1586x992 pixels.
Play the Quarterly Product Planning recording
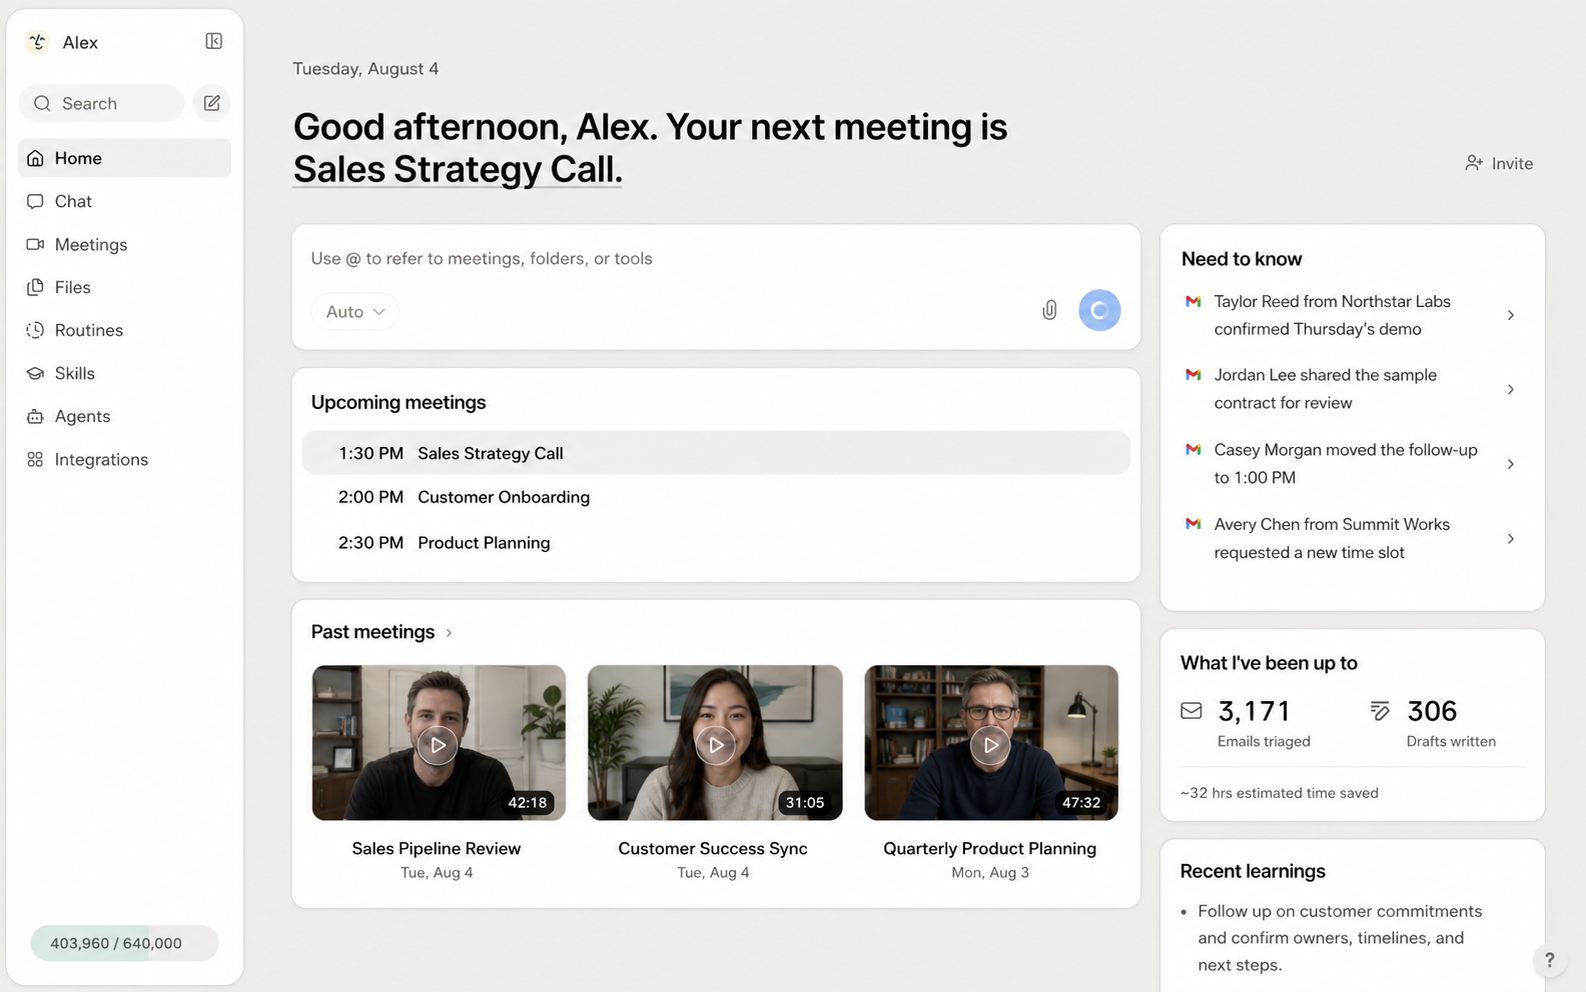click(x=990, y=745)
